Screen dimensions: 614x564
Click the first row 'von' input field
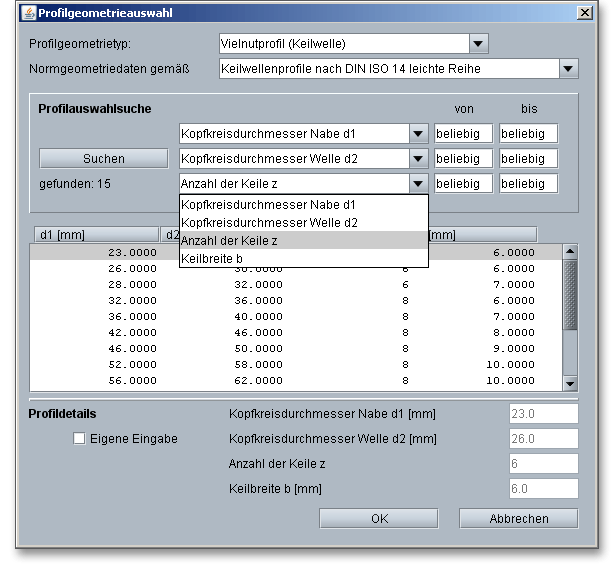coord(463,134)
